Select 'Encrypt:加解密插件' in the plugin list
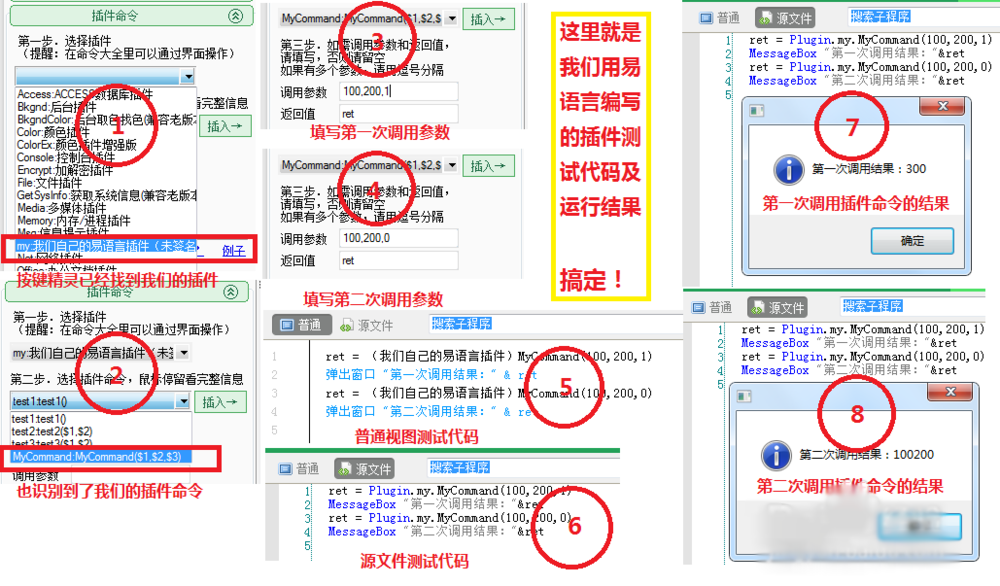The image size is (1000, 586). (64, 170)
